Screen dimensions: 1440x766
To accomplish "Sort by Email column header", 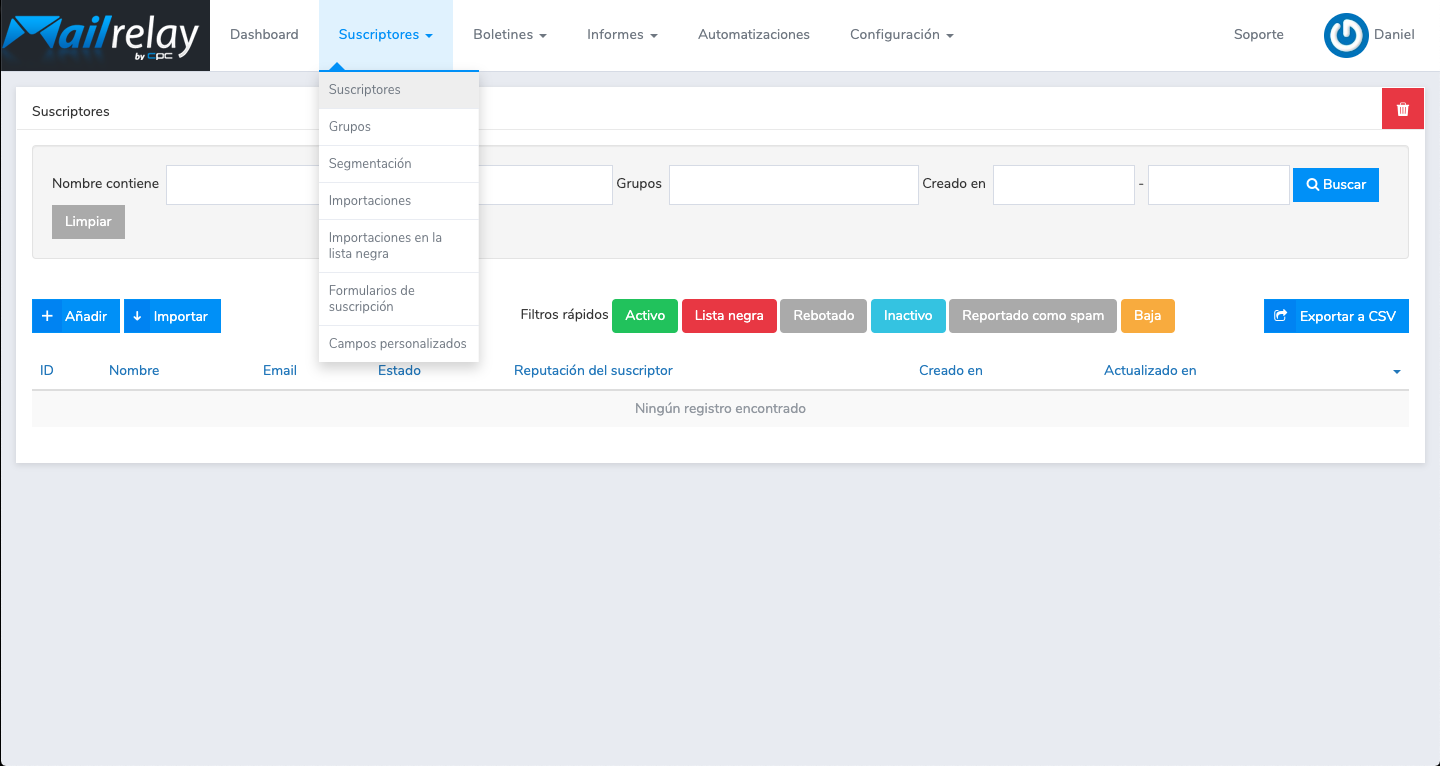I will click(280, 371).
